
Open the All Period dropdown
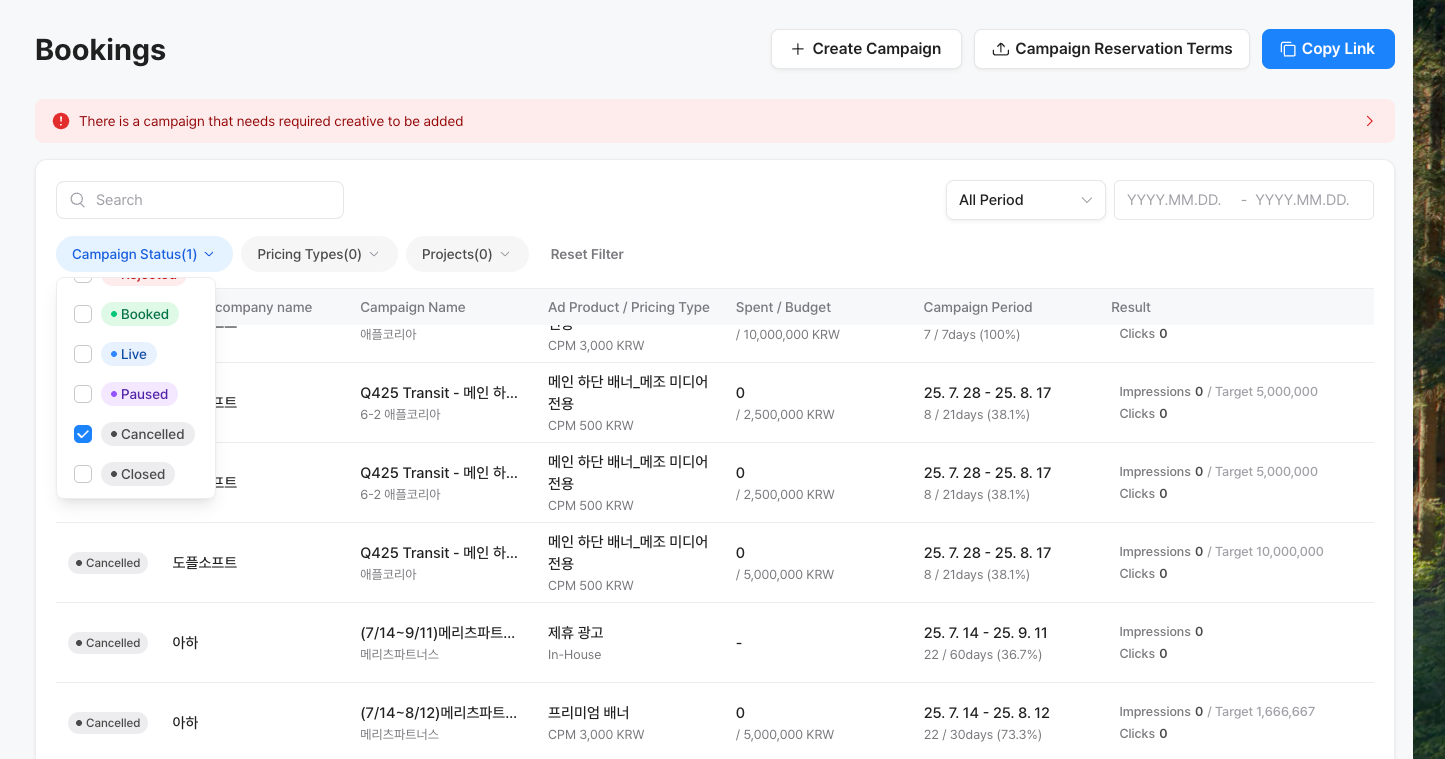tap(1025, 200)
